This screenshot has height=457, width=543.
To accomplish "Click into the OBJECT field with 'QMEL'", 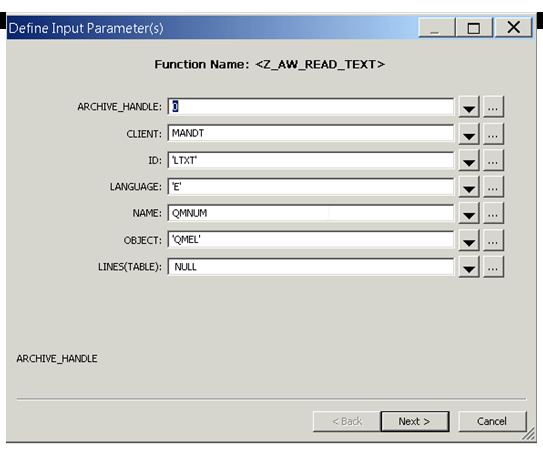I will coord(311,240).
